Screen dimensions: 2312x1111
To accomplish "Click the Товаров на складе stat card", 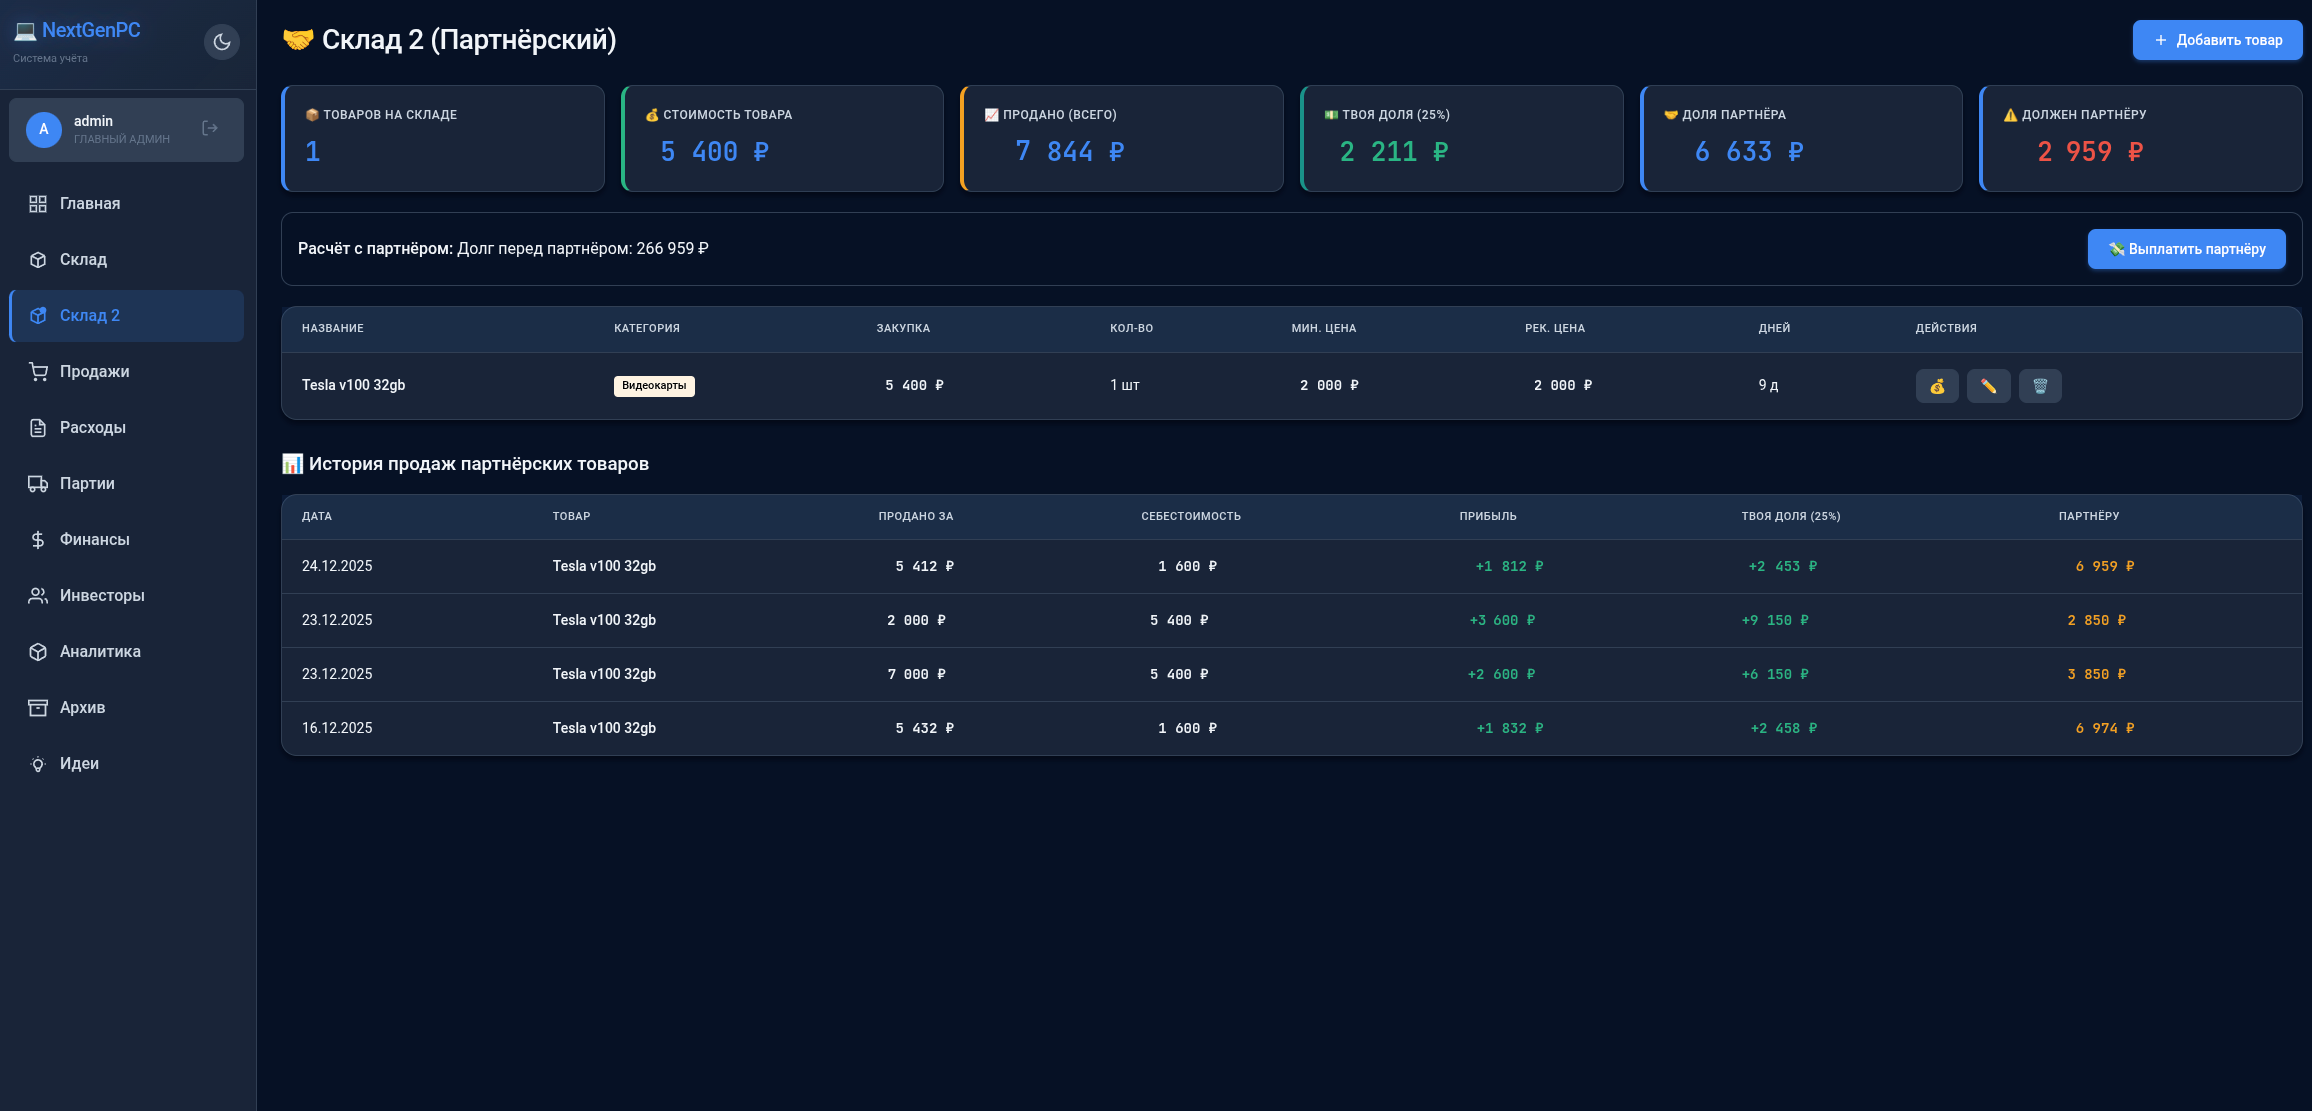I will point(443,138).
